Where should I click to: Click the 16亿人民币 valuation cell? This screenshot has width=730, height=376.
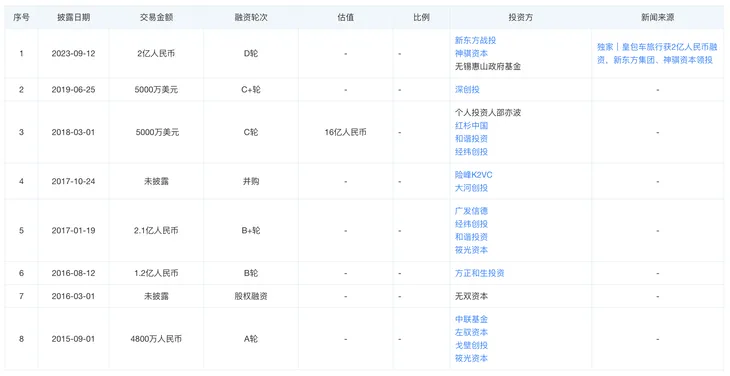click(x=345, y=132)
